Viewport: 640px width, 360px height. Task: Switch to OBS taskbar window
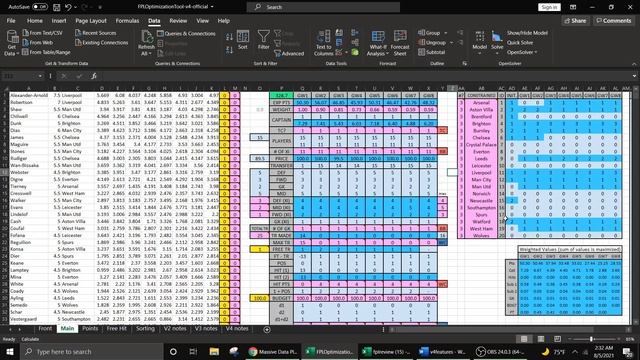click(x=500, y=351)
